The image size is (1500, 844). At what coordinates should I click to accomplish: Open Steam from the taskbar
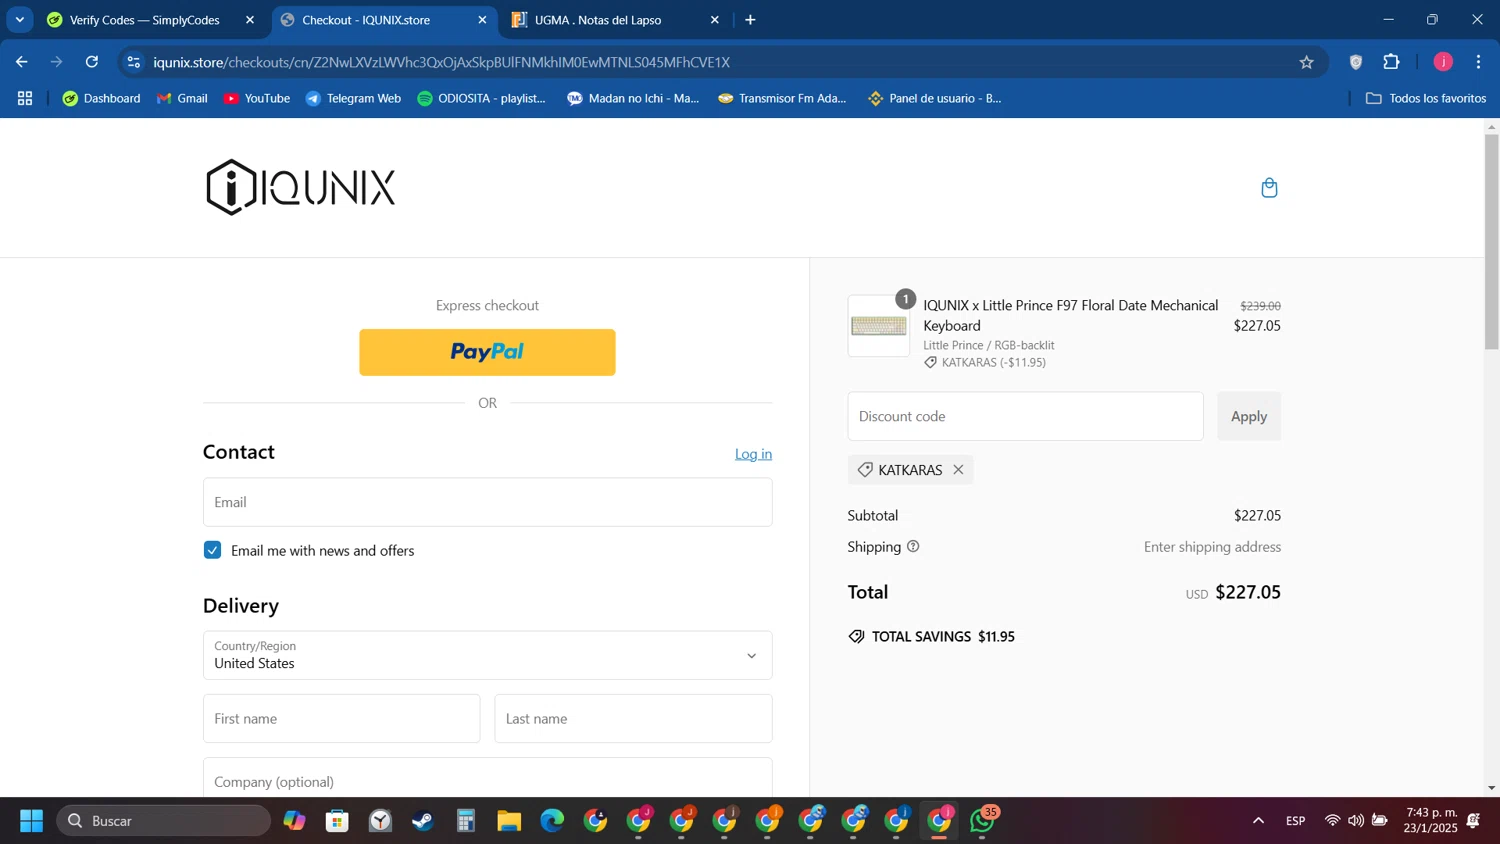click(423, 821)
